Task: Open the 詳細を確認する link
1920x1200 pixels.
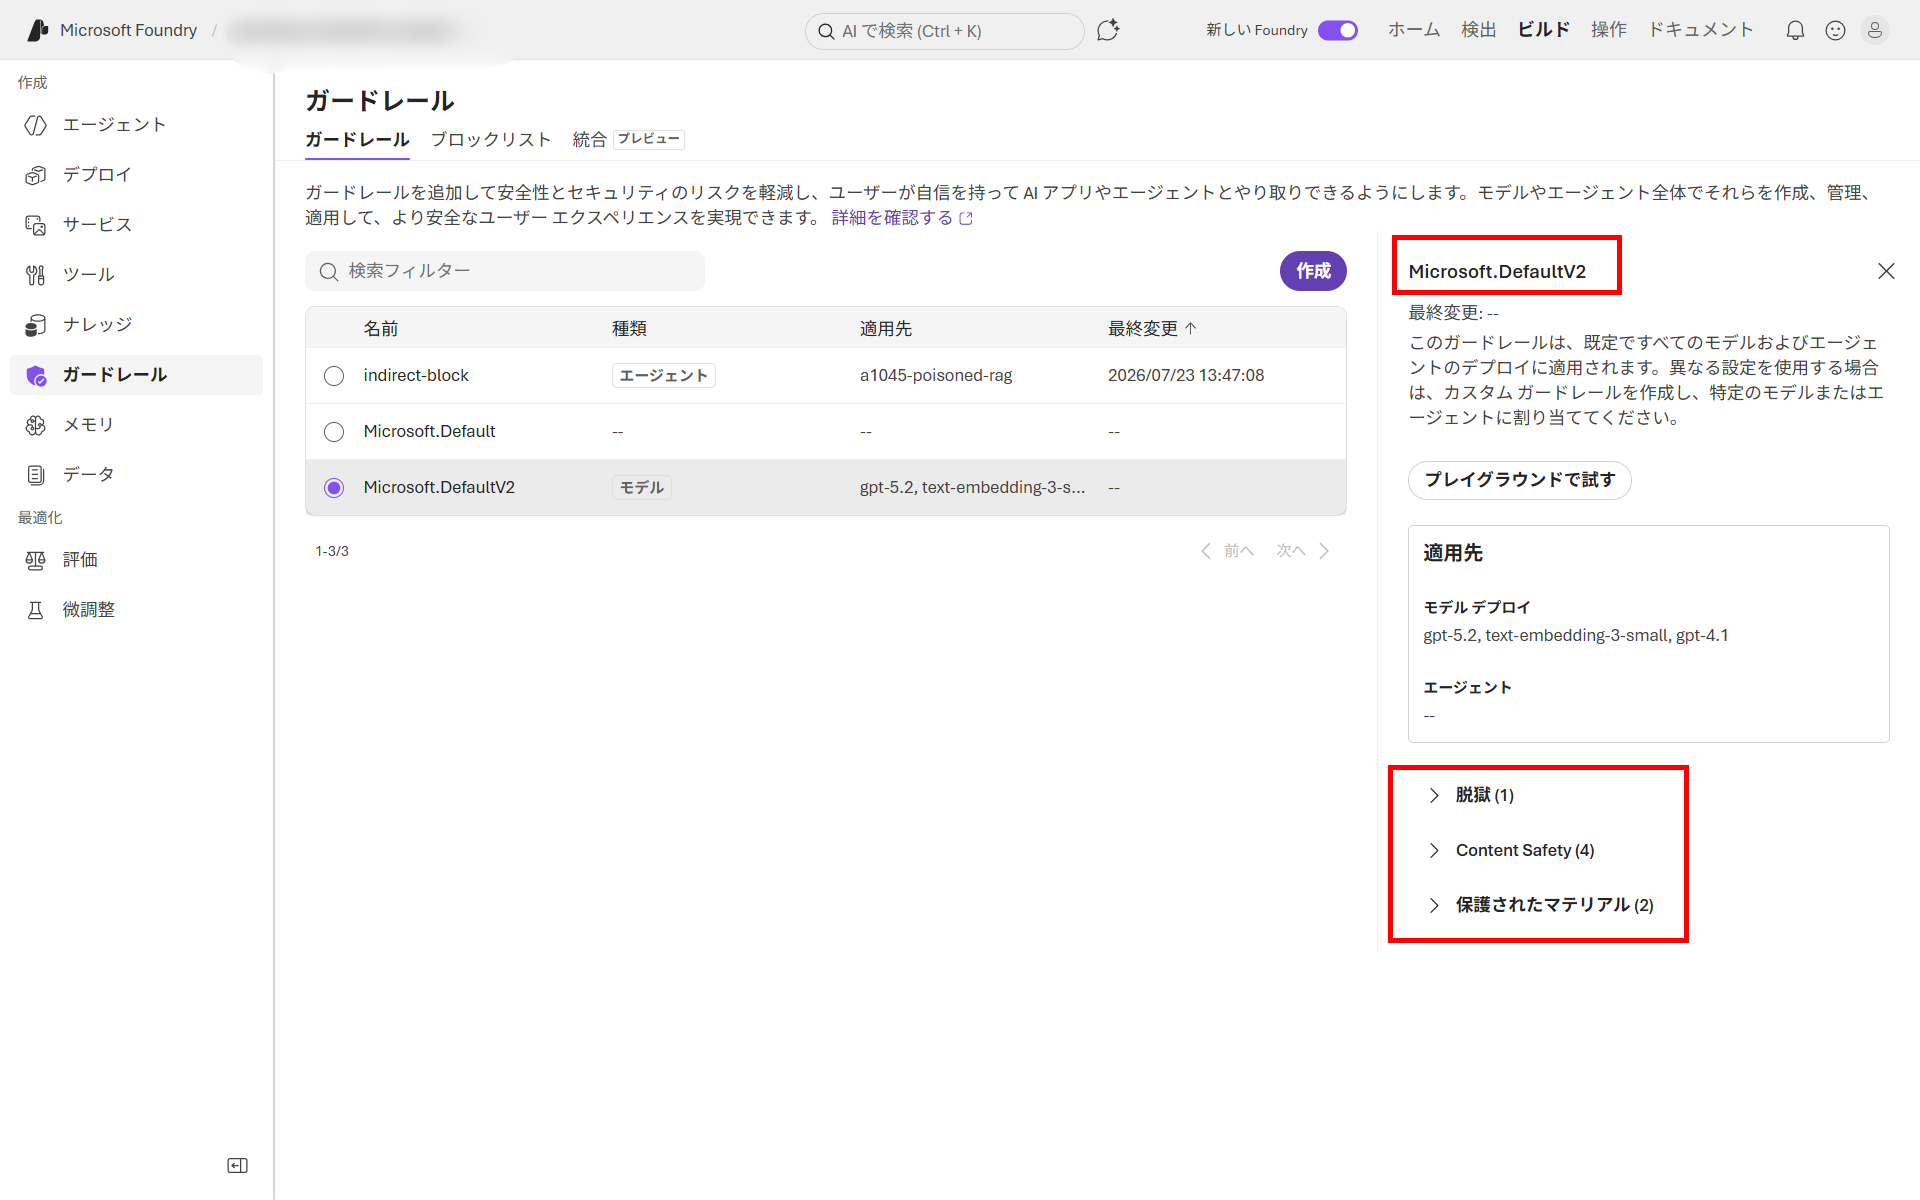Action: (892, 218)
